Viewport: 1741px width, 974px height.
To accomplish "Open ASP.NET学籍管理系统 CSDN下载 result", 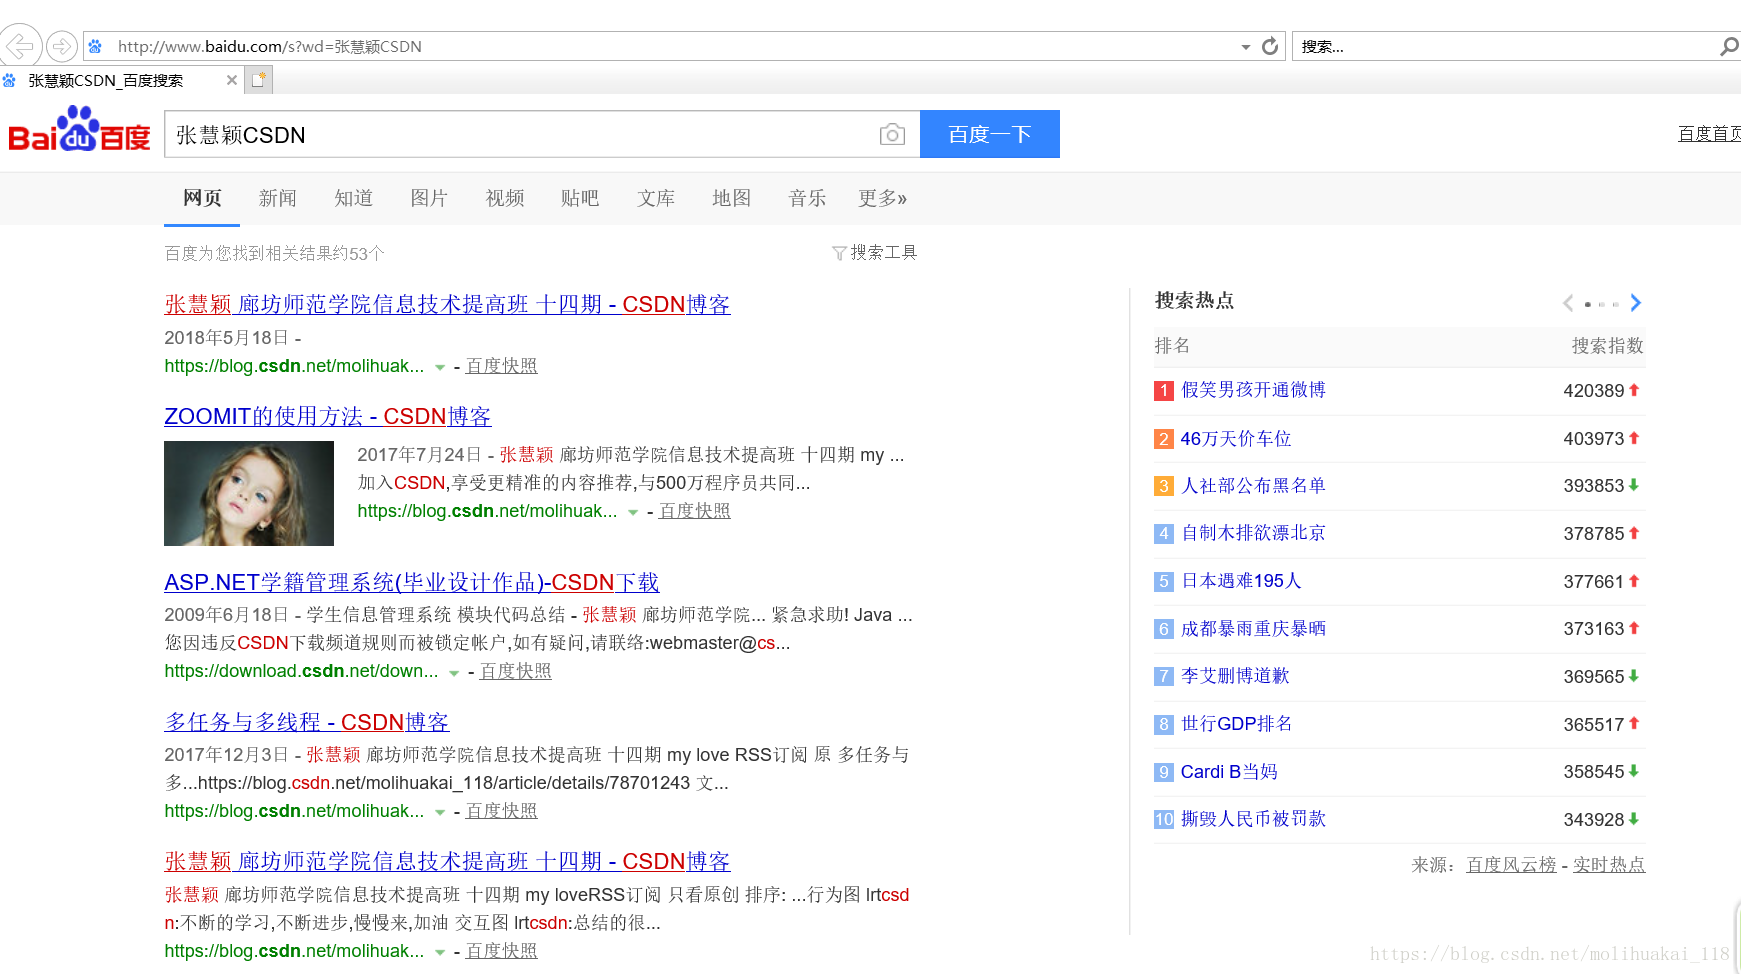I will pos(412,582).
